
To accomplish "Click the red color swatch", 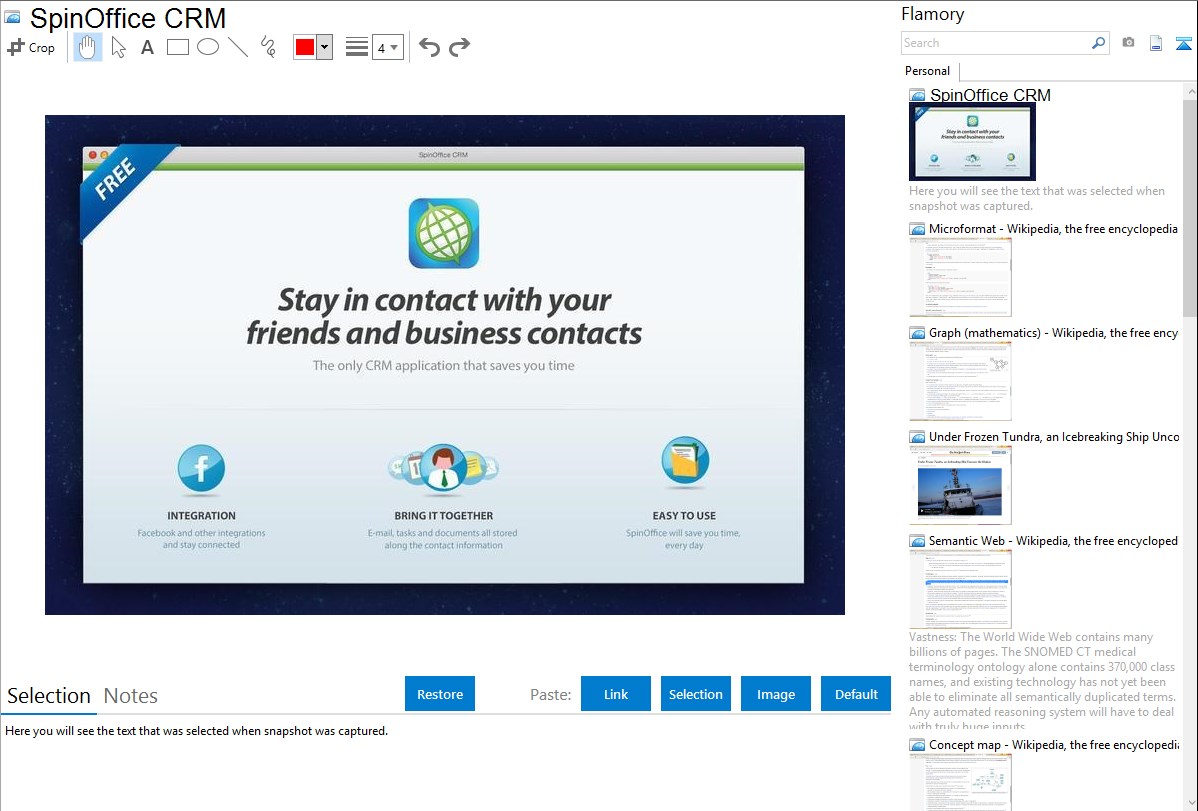I will [305, 47].
